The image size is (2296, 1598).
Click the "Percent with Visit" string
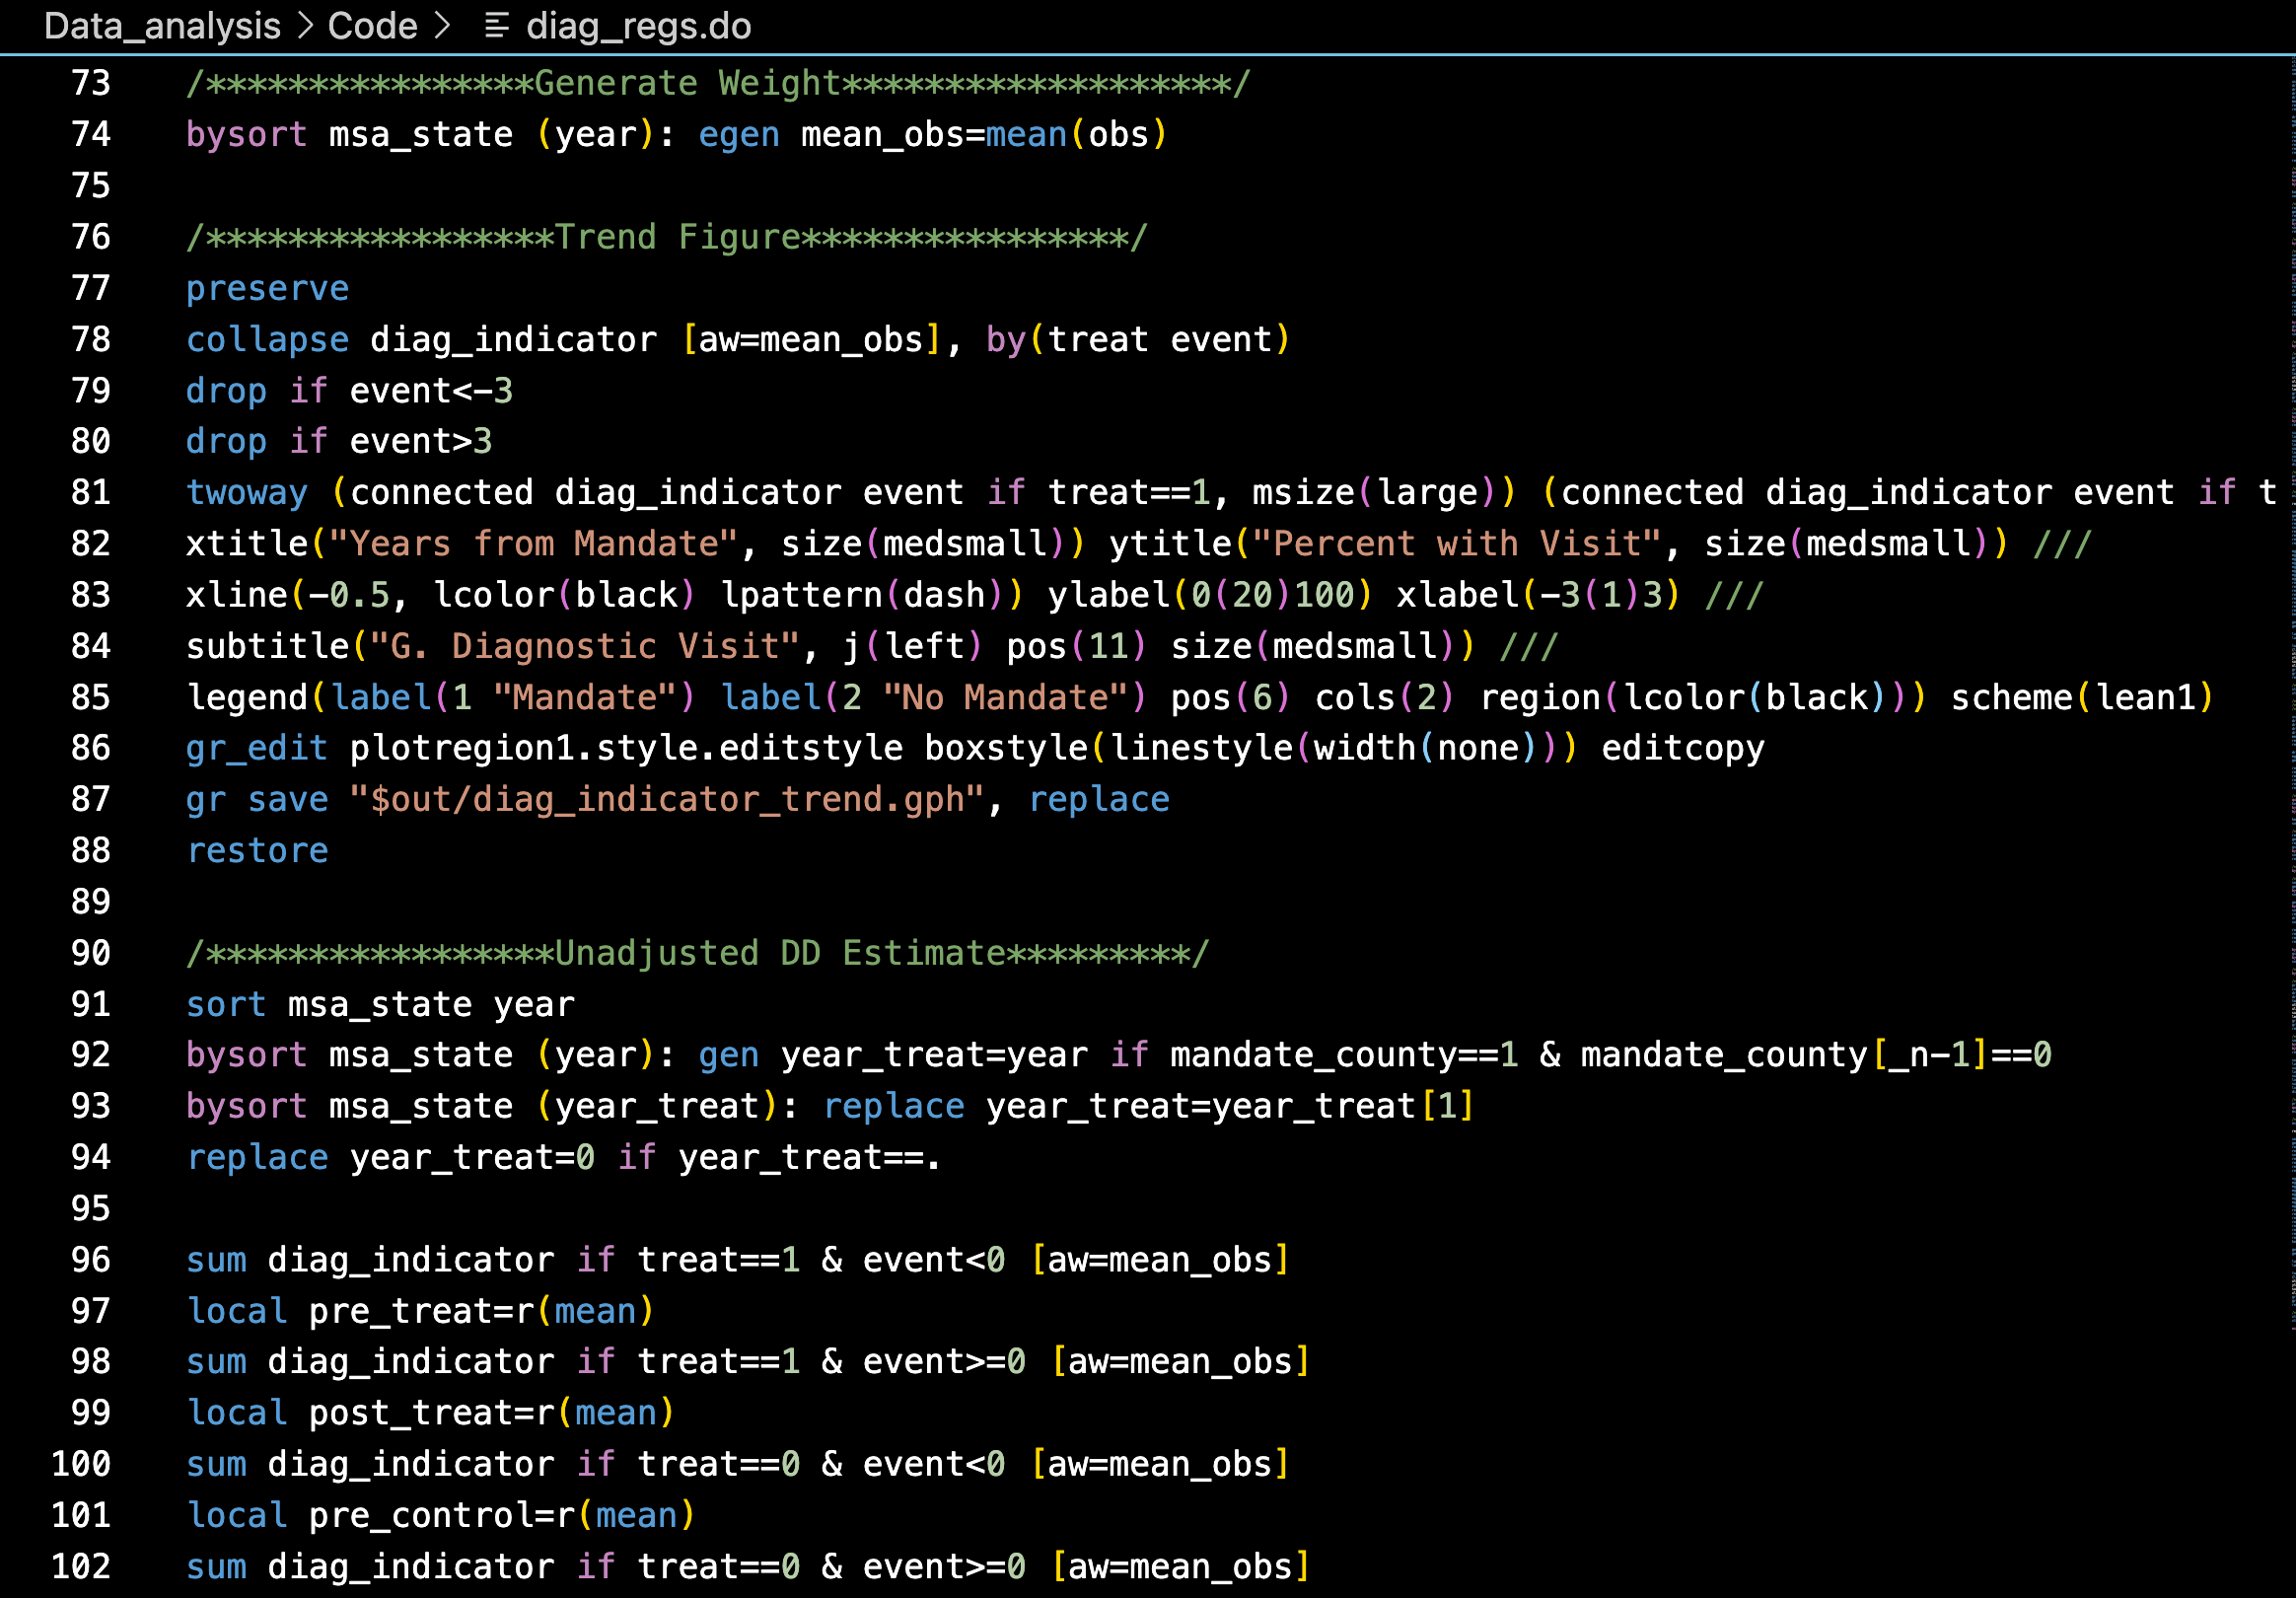pos(1456,543)
